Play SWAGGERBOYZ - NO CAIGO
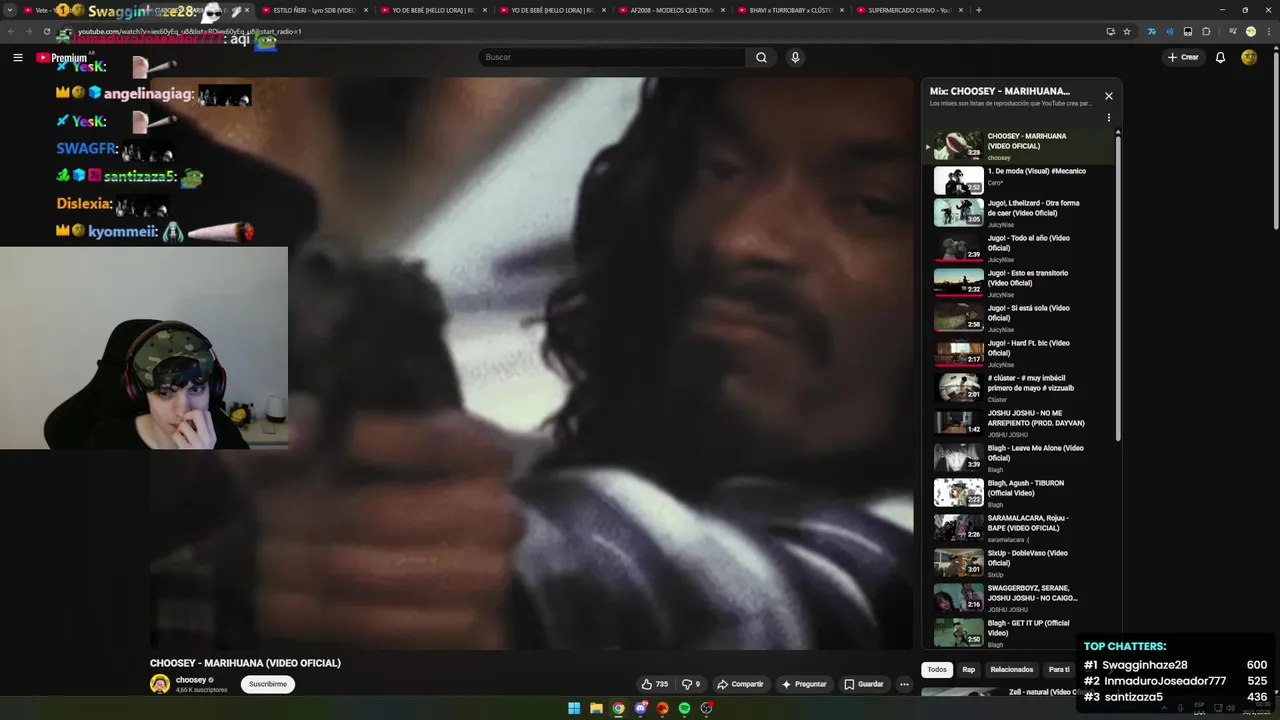 pos(1017,598)
